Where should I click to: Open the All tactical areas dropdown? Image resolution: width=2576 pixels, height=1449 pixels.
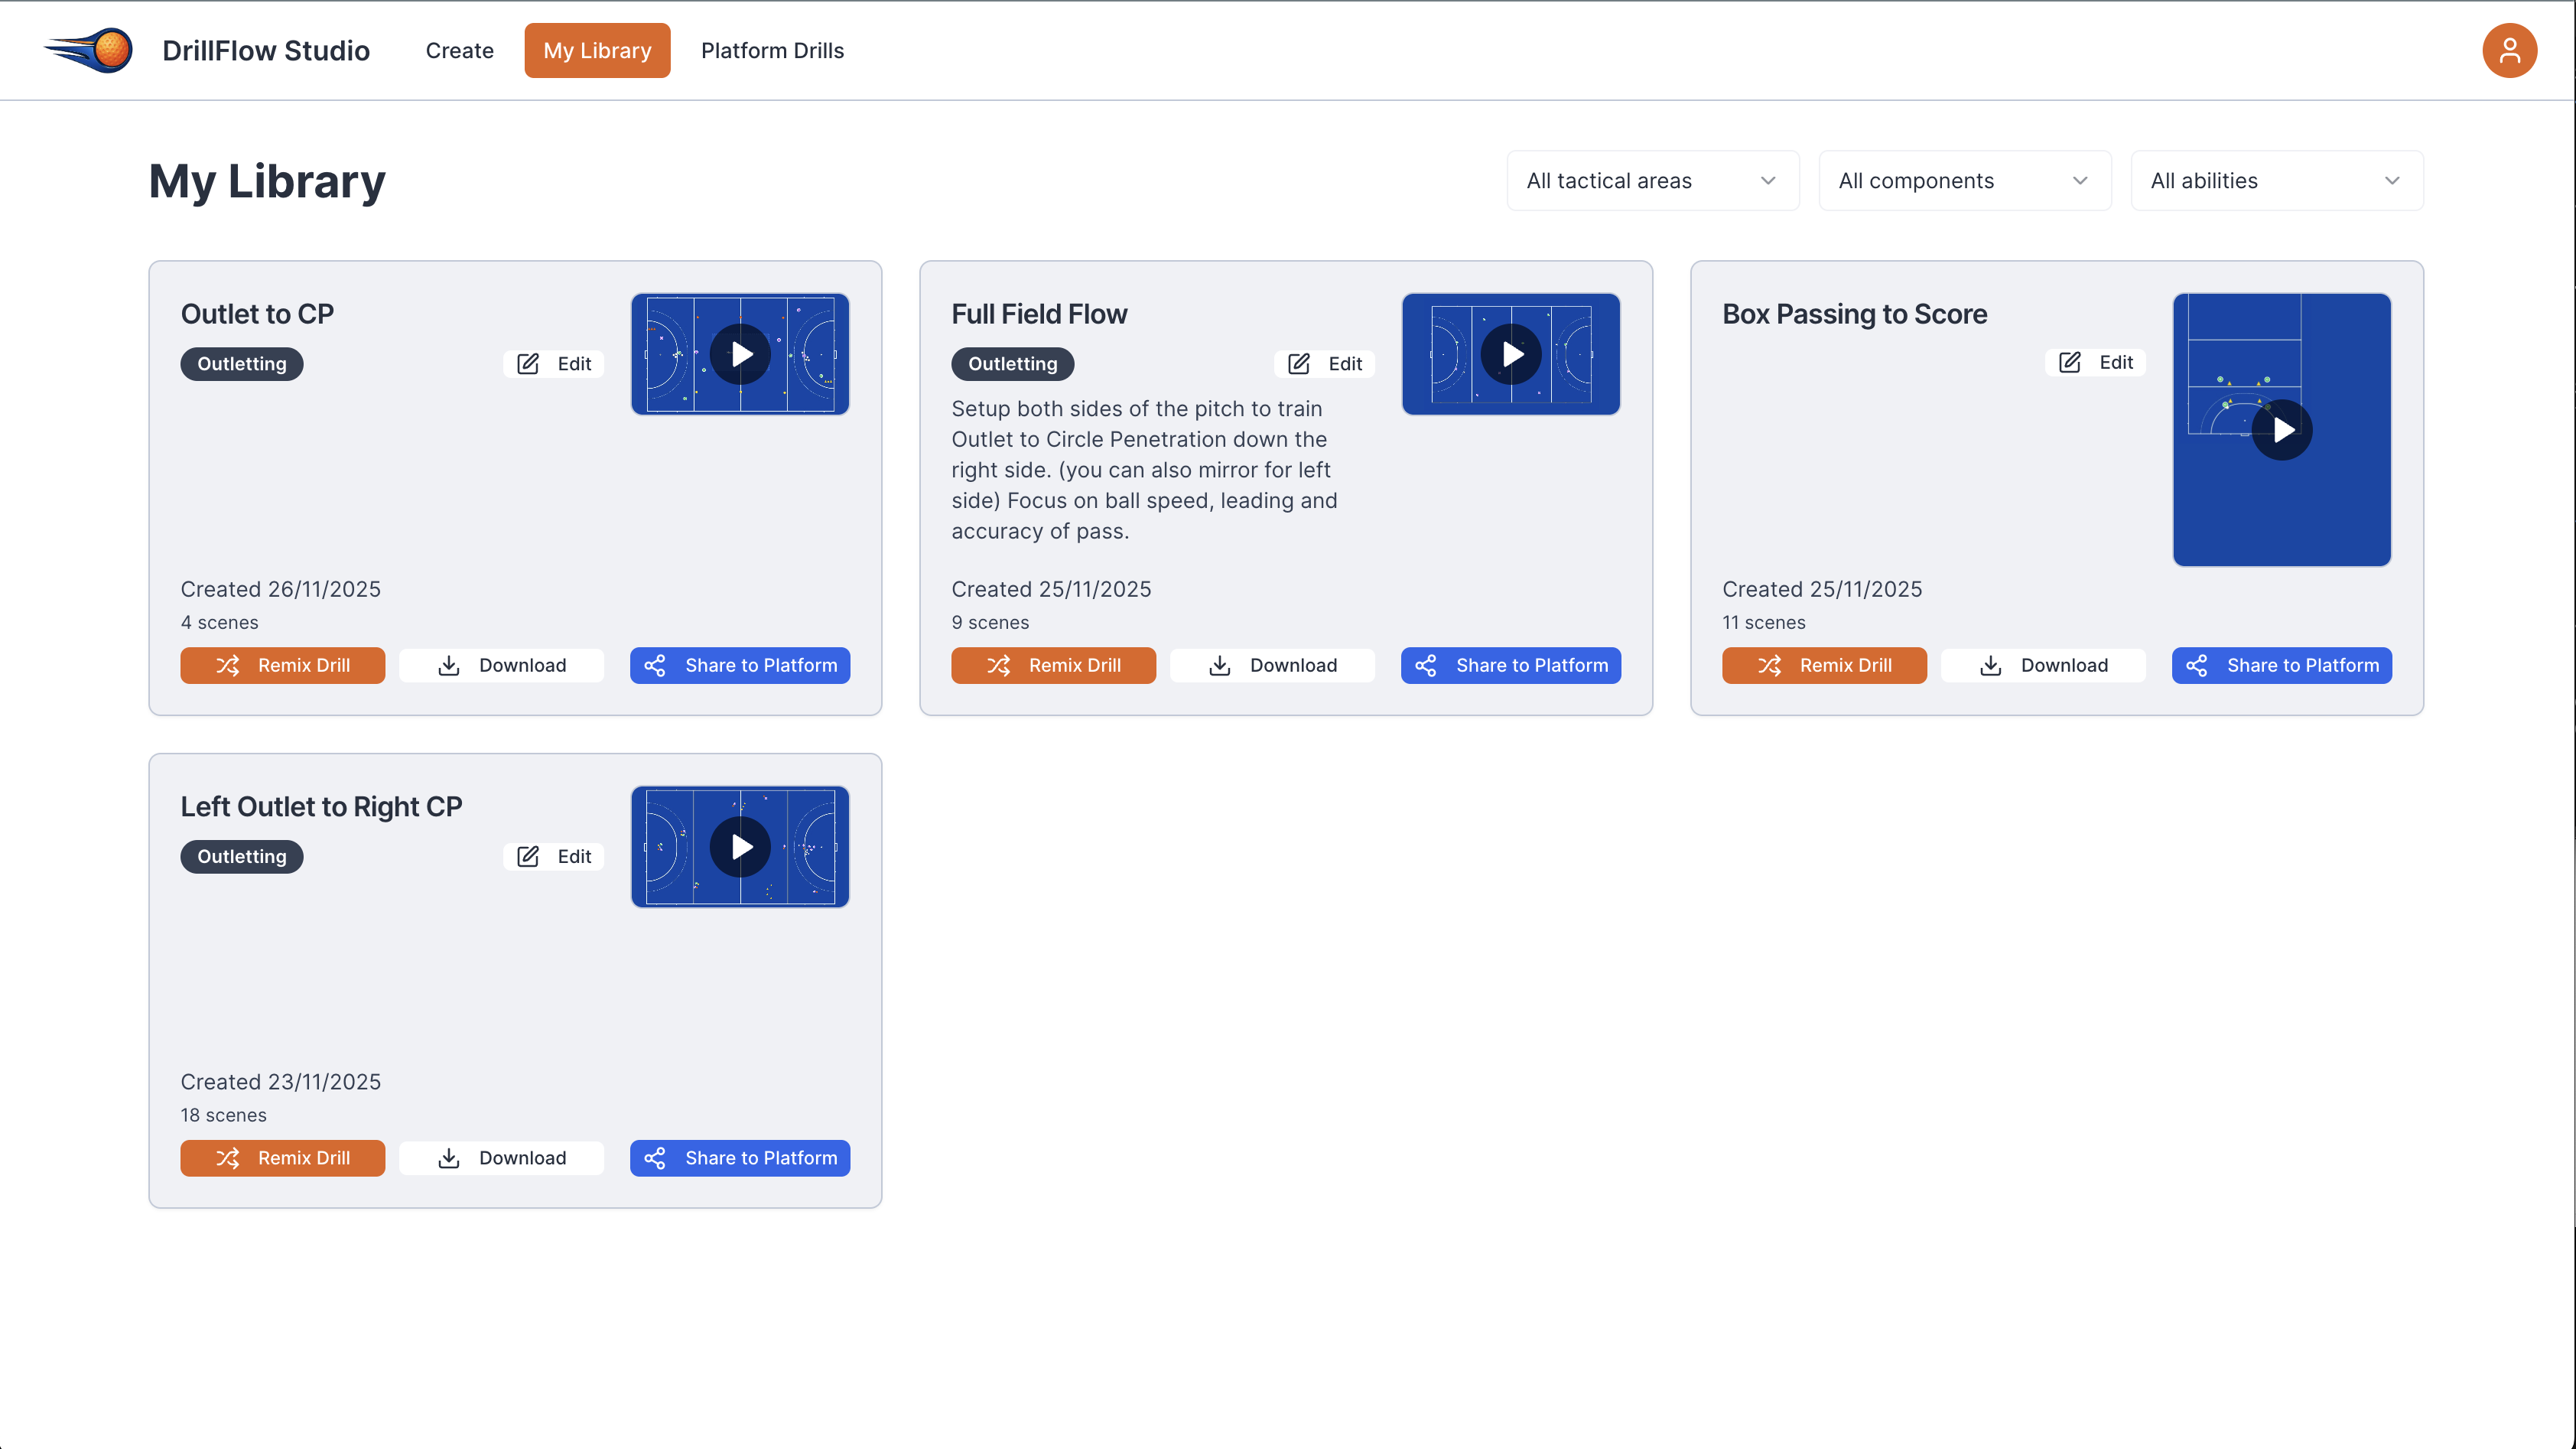[1652, 181]
